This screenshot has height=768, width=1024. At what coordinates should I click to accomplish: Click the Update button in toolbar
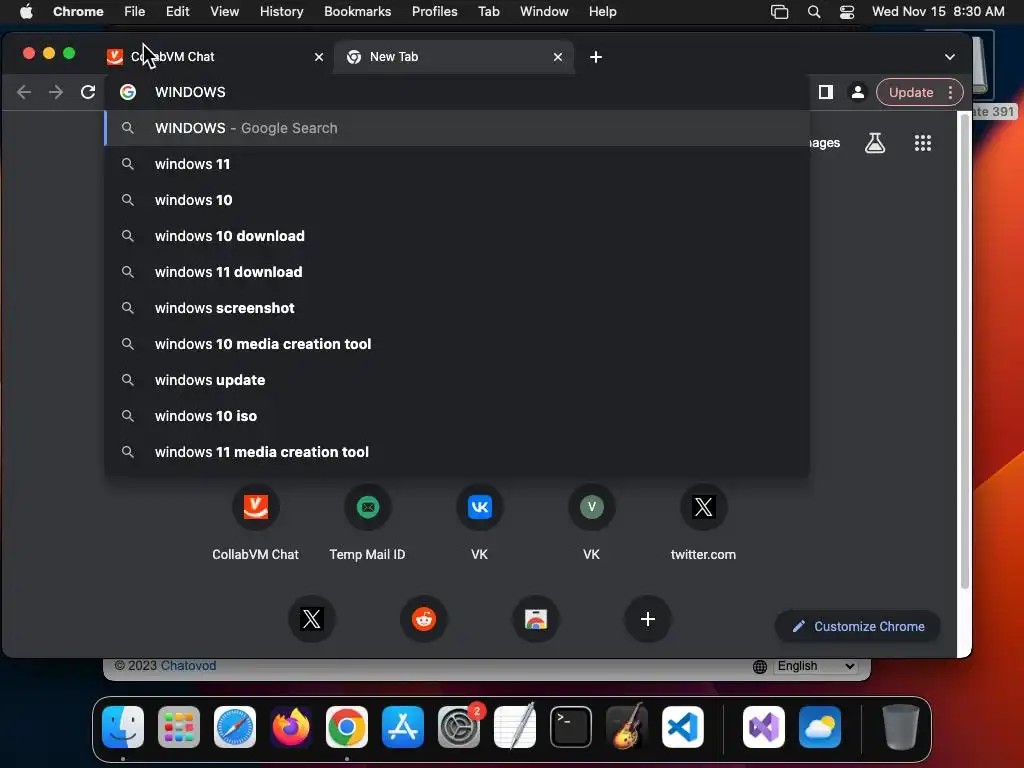pos(910,92)
